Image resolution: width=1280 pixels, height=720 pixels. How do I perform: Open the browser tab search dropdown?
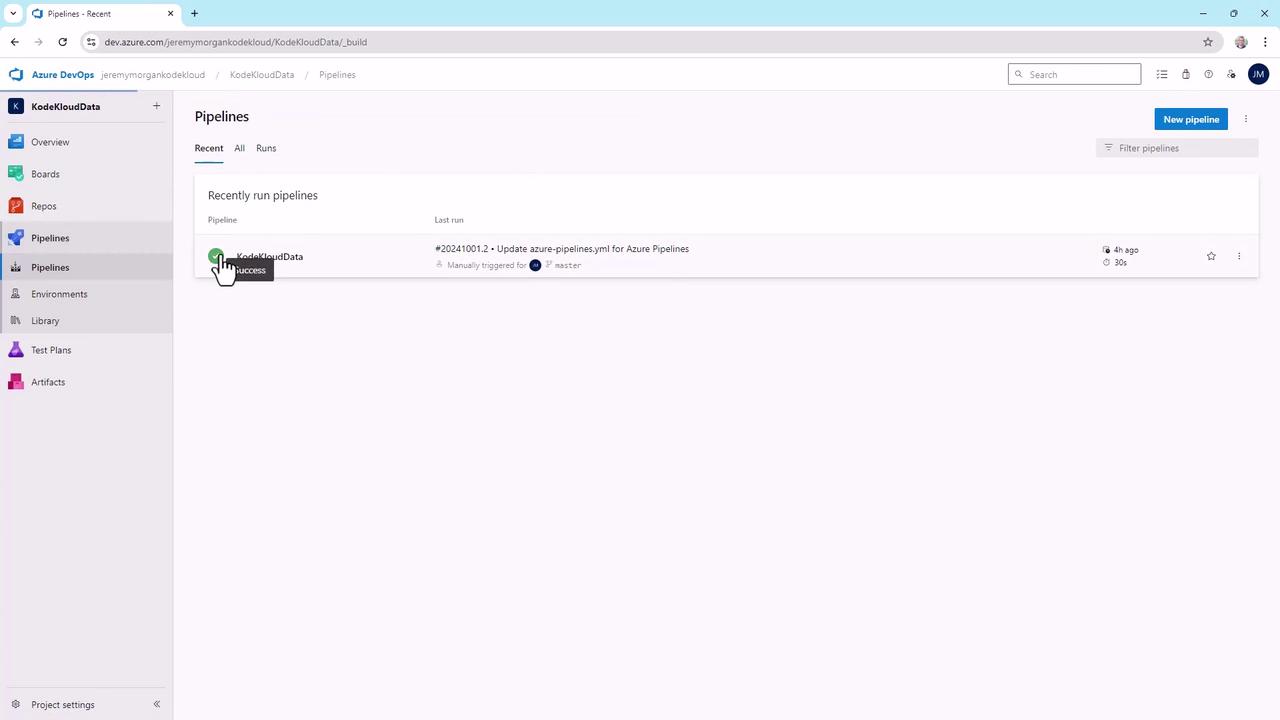[x=13, y=13]
